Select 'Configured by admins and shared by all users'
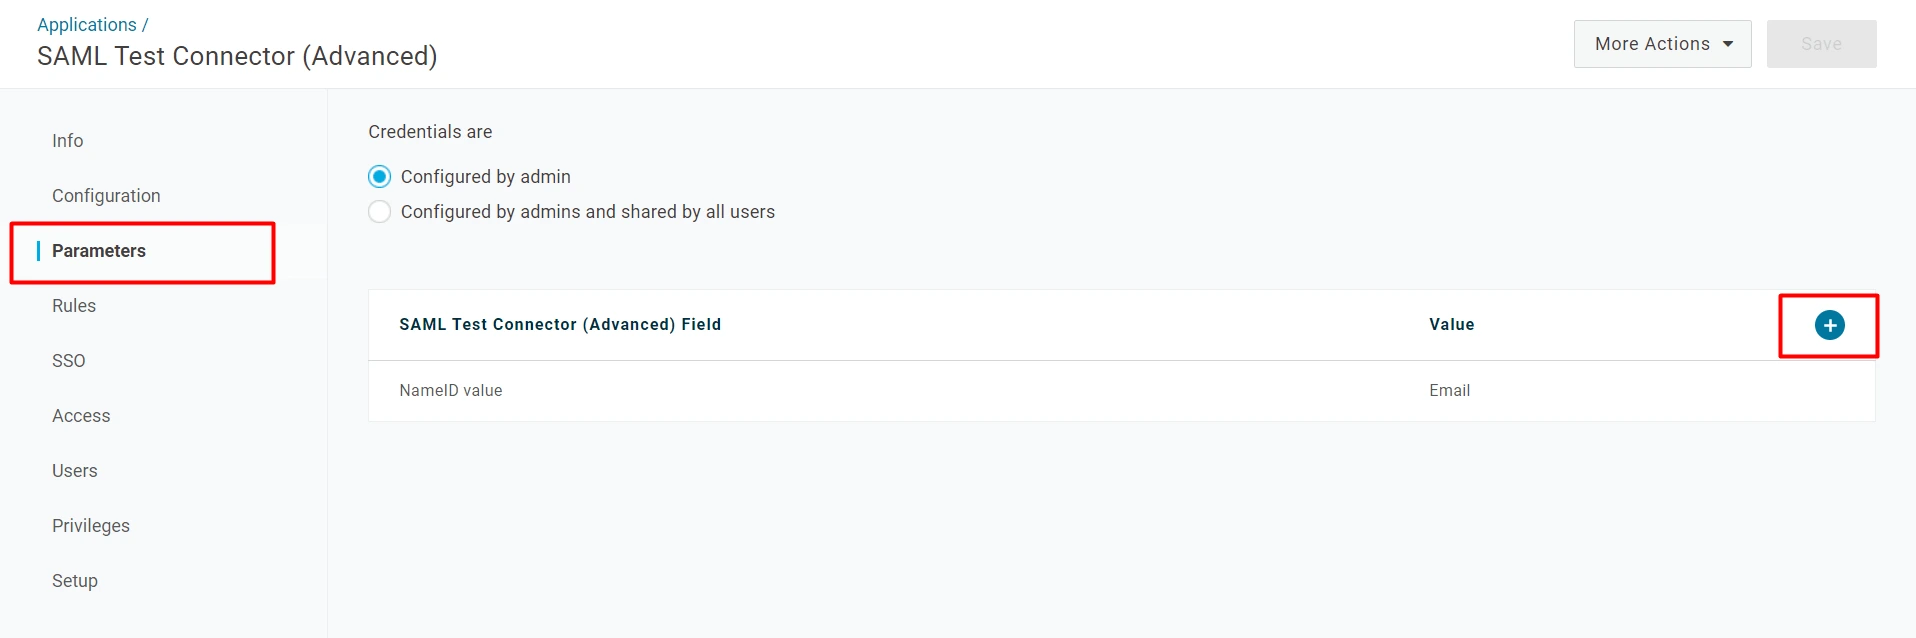Screen dimensions: 1916x638 click(380, 212)
